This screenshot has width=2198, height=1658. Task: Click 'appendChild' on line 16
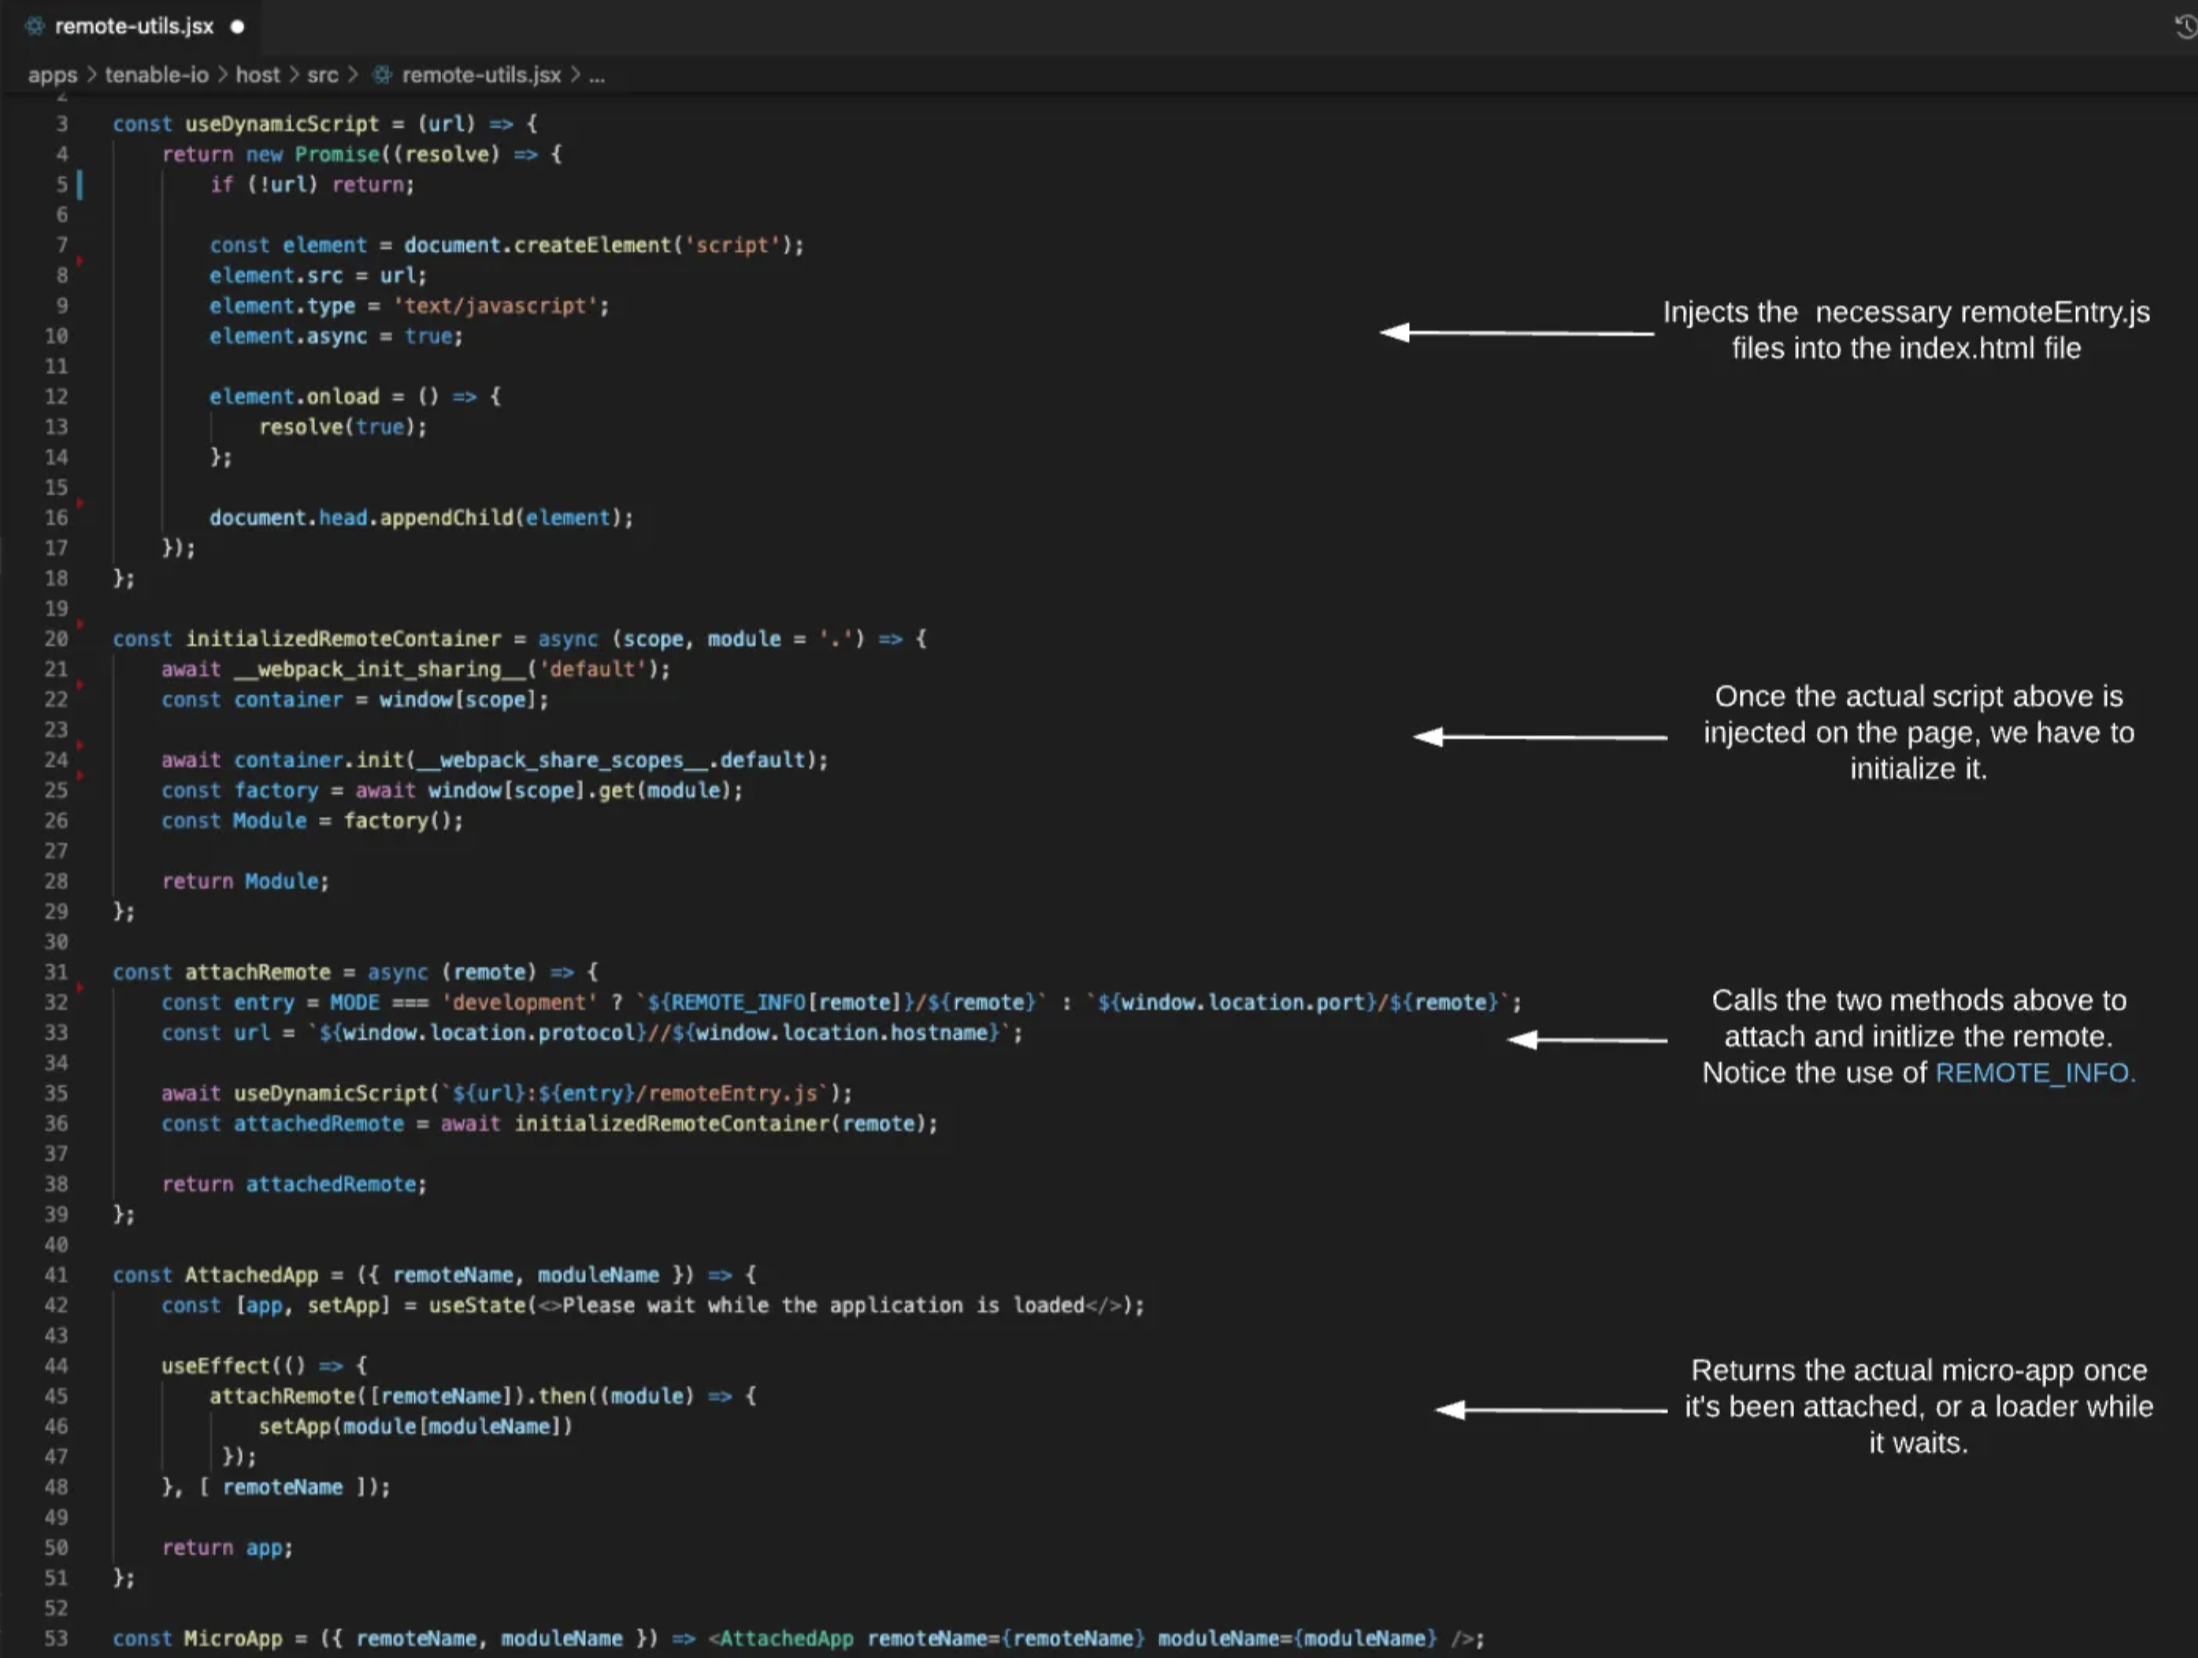coord(446,518)
